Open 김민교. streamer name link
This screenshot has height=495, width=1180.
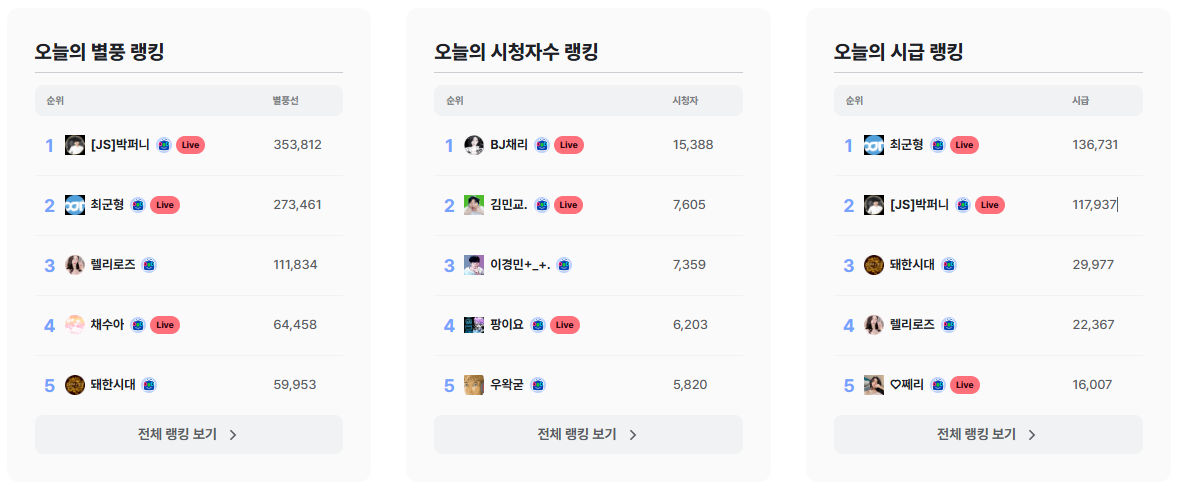pyautogui.click(x=509, y=205)
